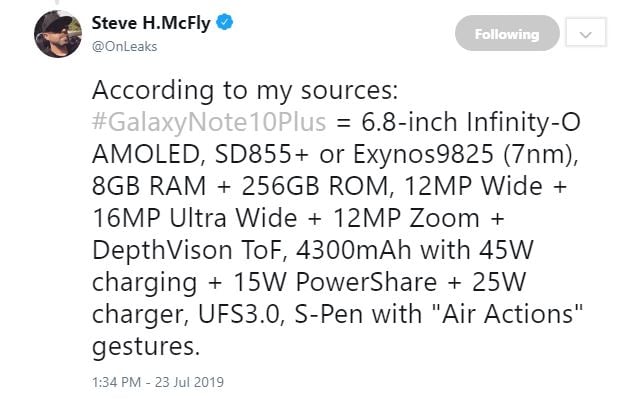
Task: Open Steve H.McFly's profile avatar
Action: [x=58, y=34]
